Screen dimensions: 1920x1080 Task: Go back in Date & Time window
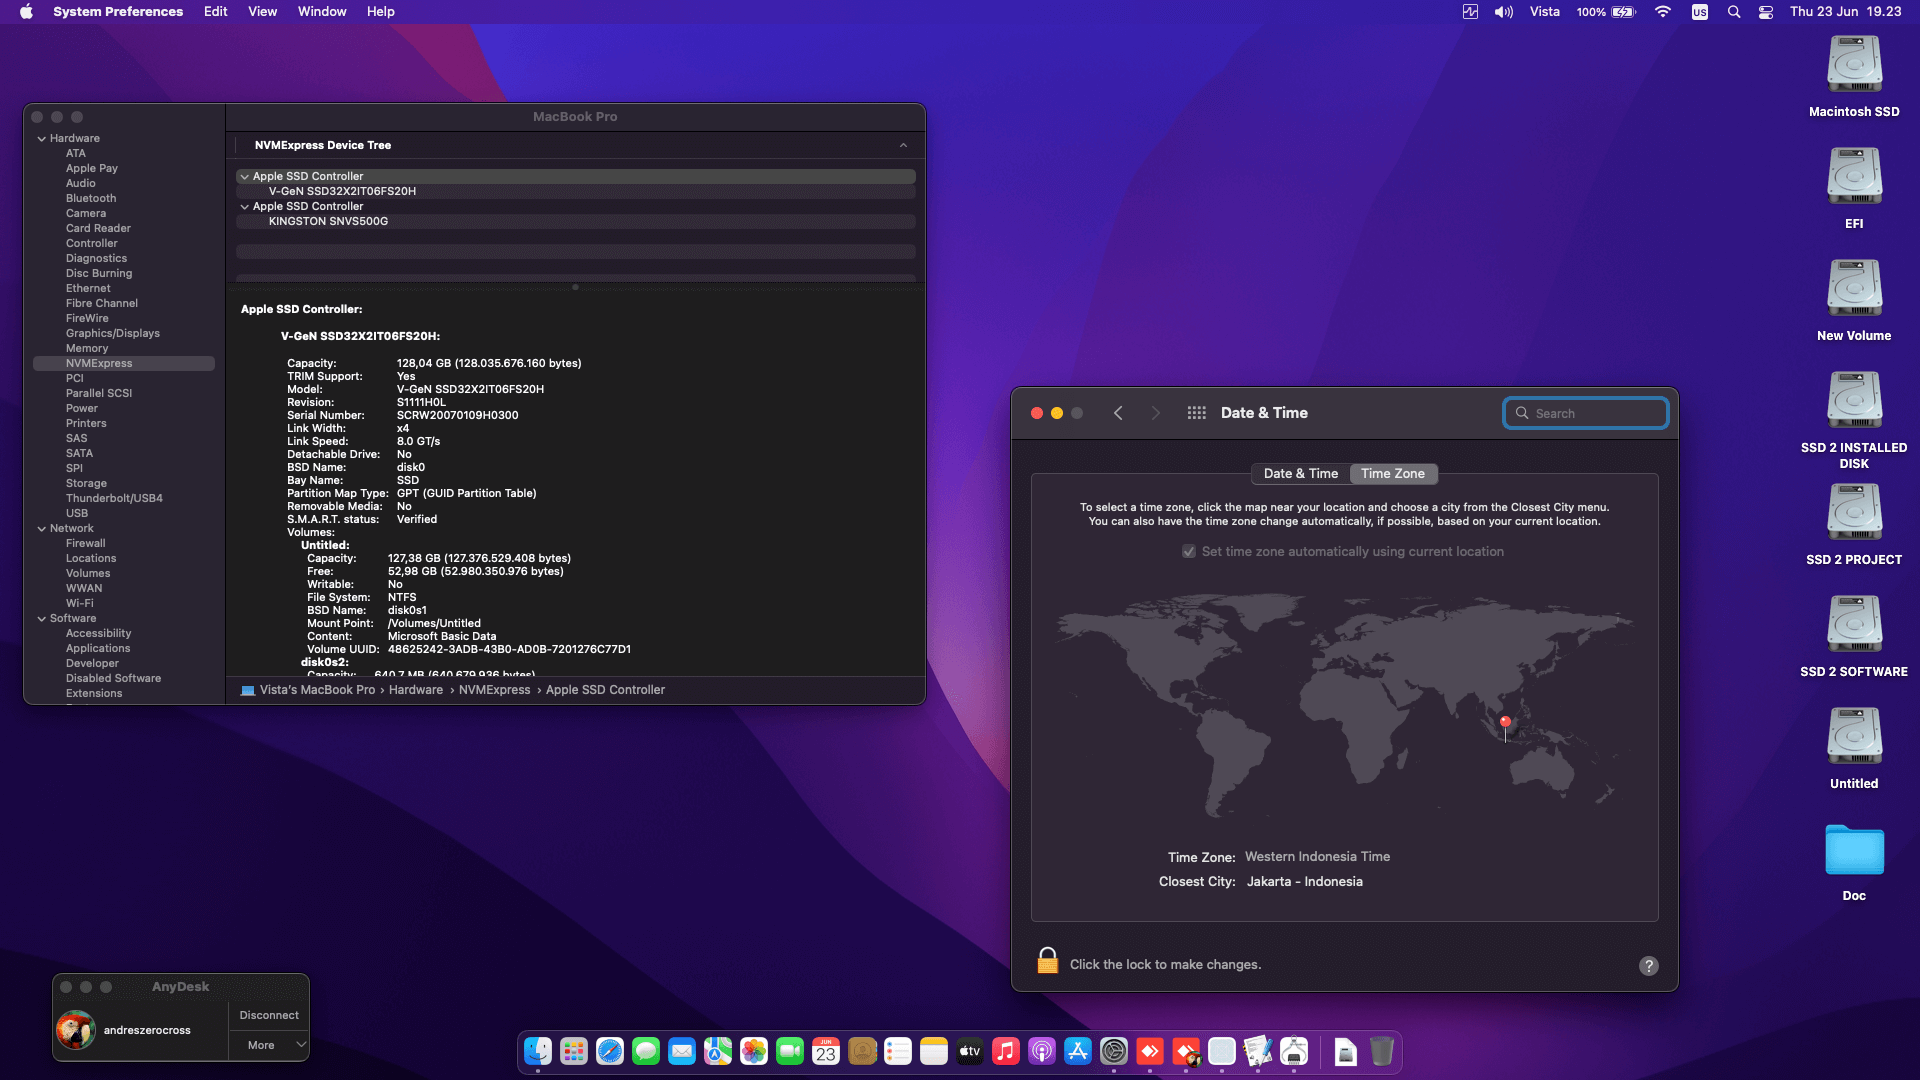1118,413
